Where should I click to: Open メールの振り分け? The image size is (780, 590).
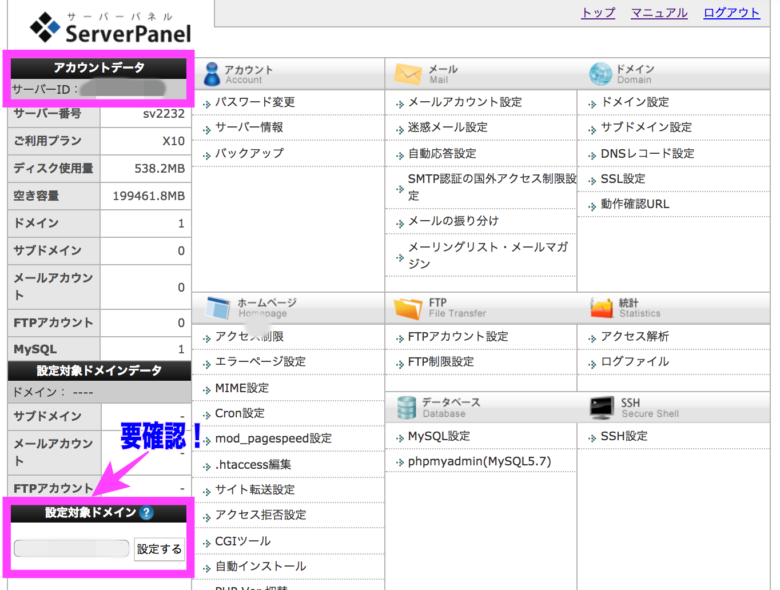tap(453, 221)
